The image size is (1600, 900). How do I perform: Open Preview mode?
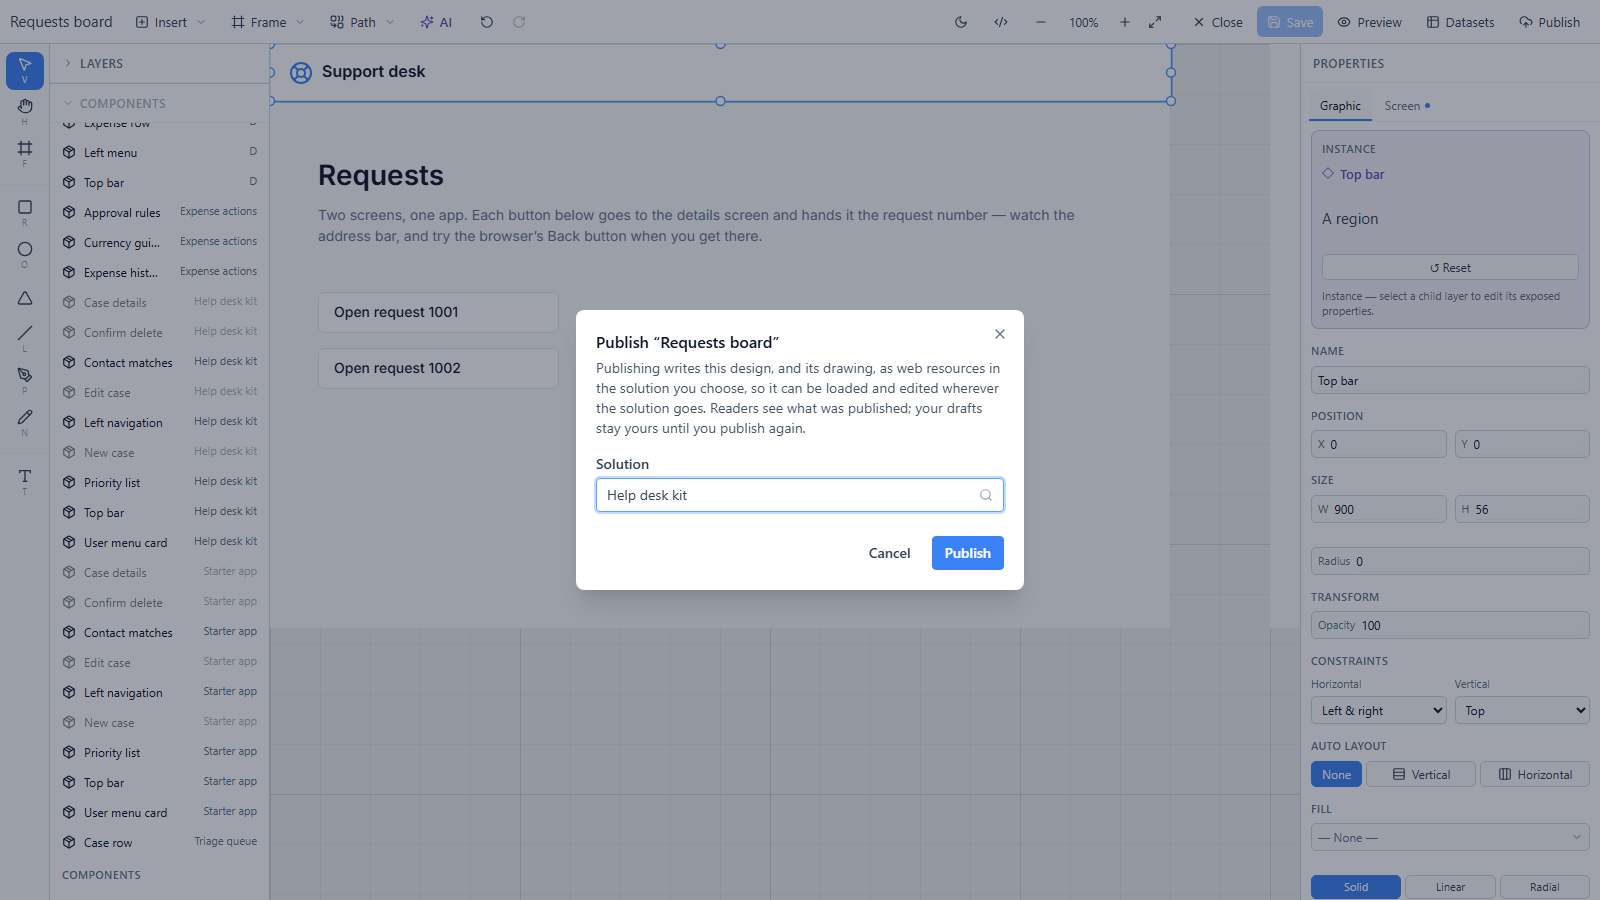click(1369, 22)
